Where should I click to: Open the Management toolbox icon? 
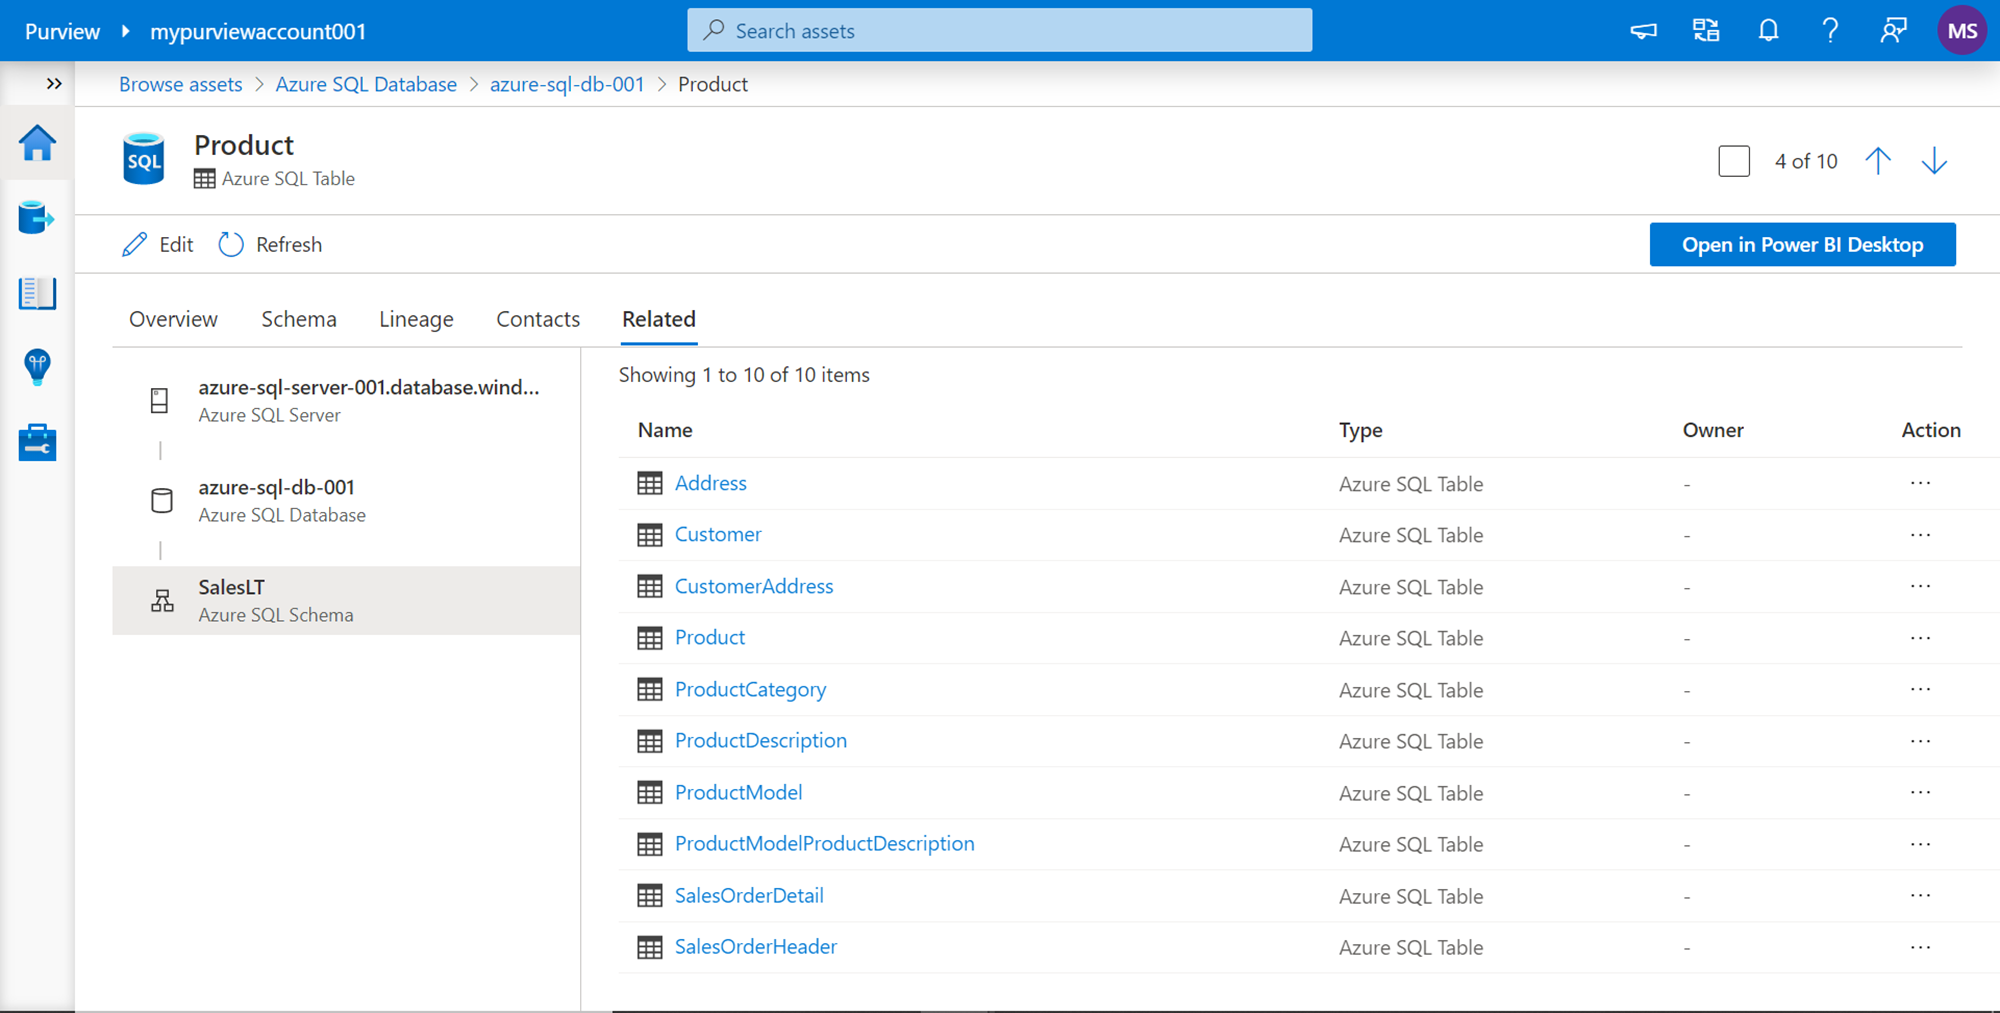coord(37,442)
